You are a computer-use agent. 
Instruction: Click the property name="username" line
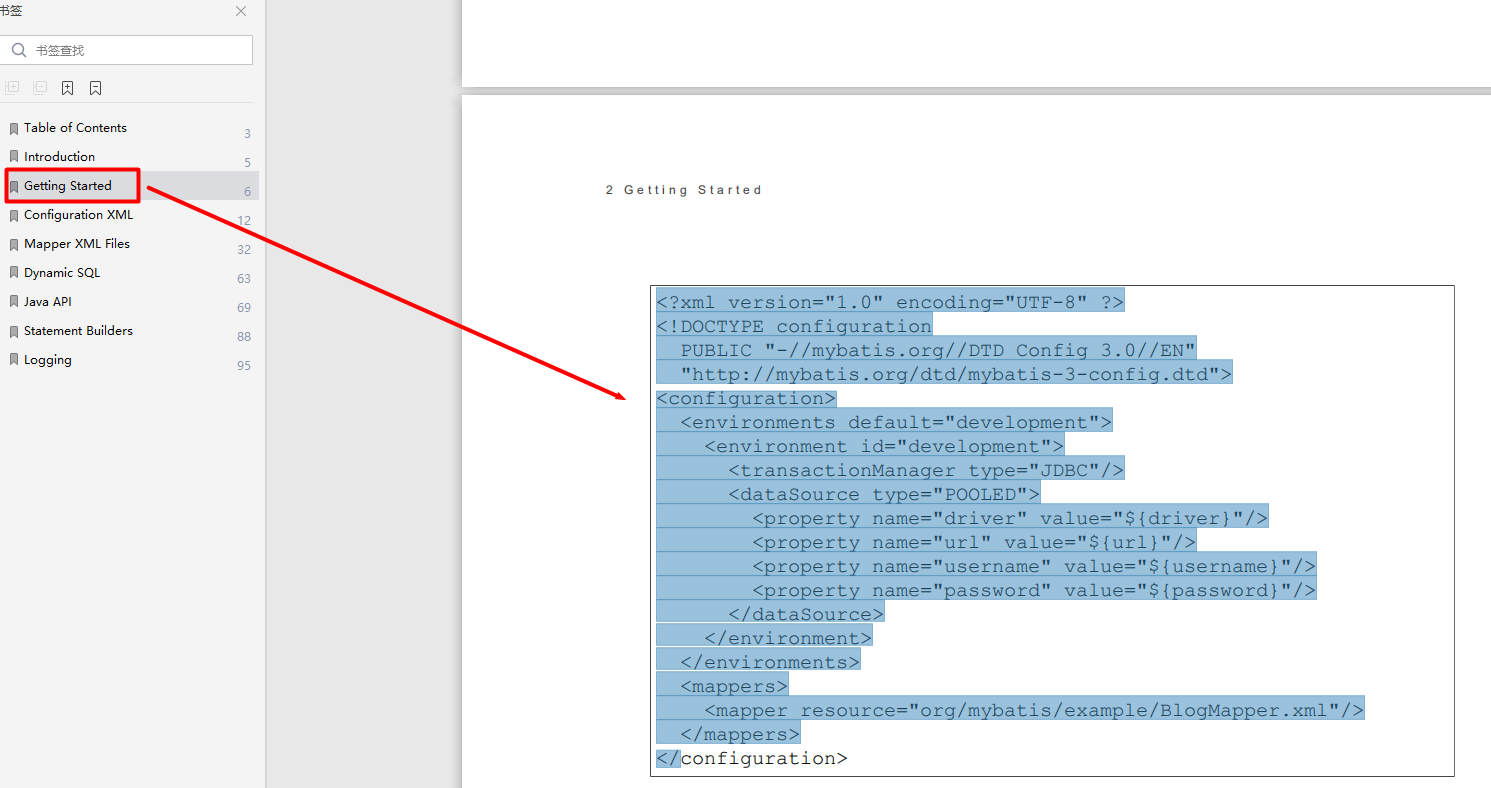click(1034, 566)
